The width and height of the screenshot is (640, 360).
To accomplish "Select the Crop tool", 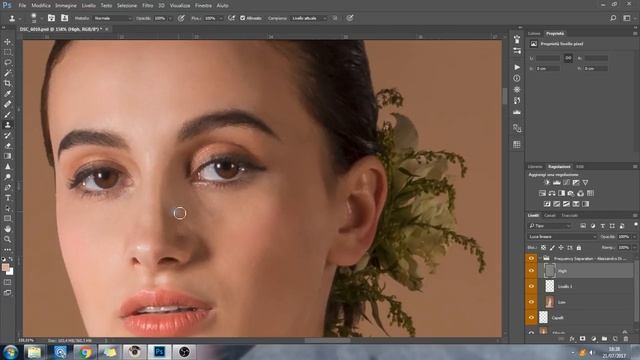I will (x=7, y=83).
